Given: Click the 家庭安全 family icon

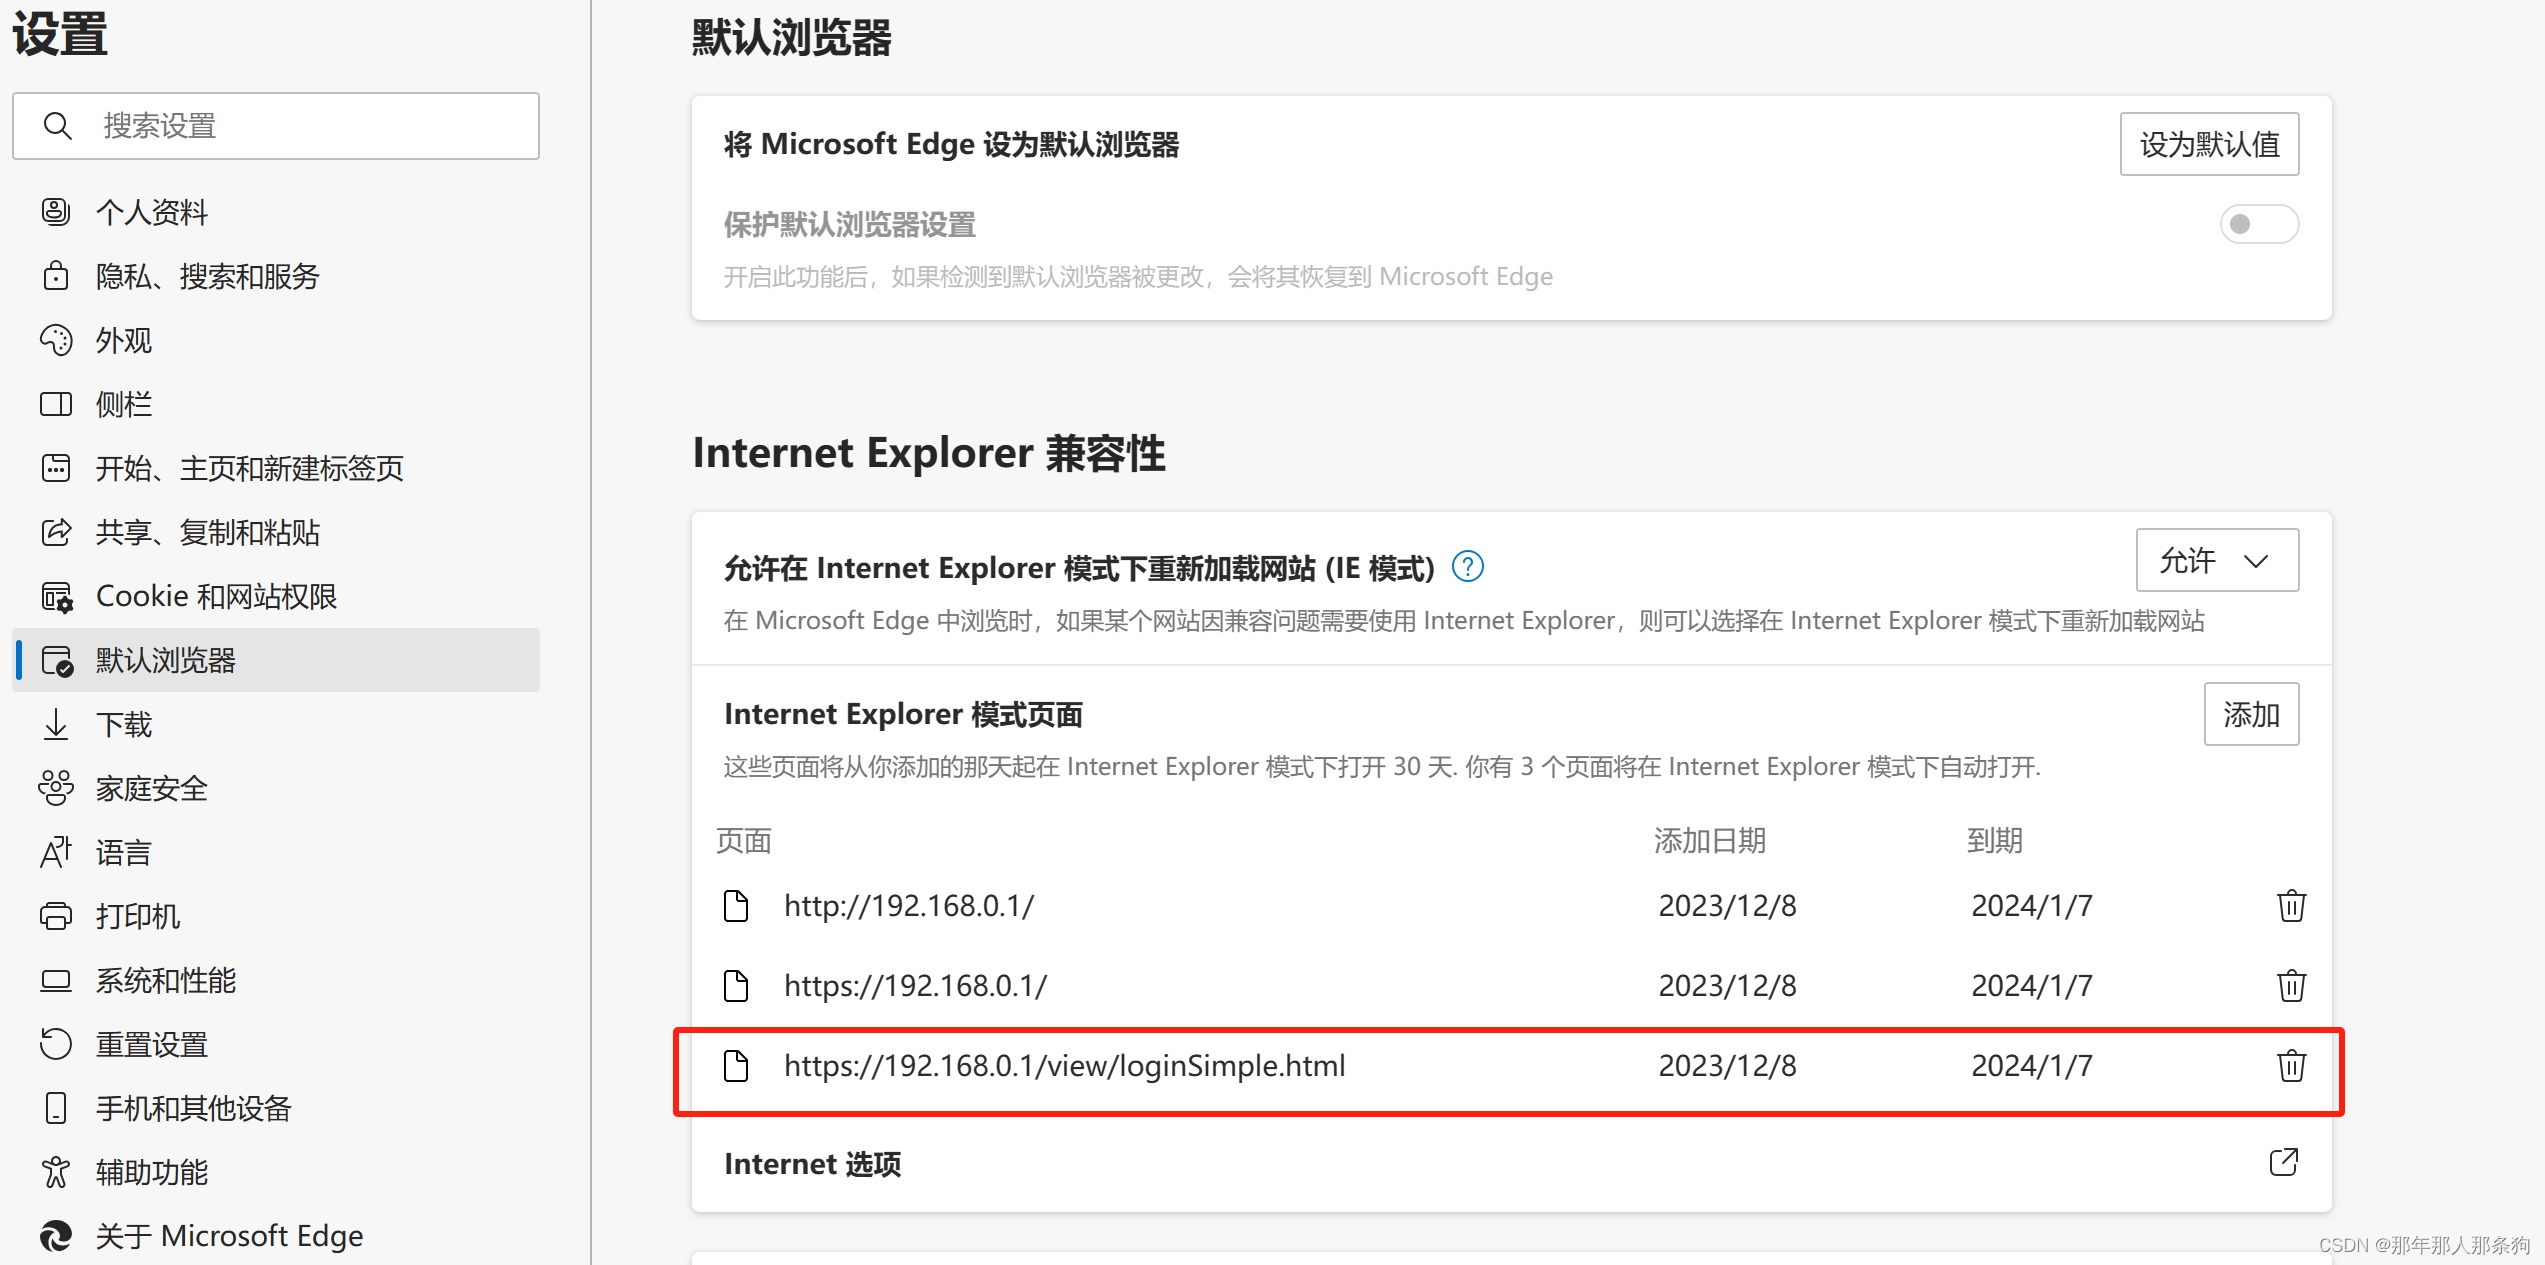Looking at the screenshot, I should (56, 788).
